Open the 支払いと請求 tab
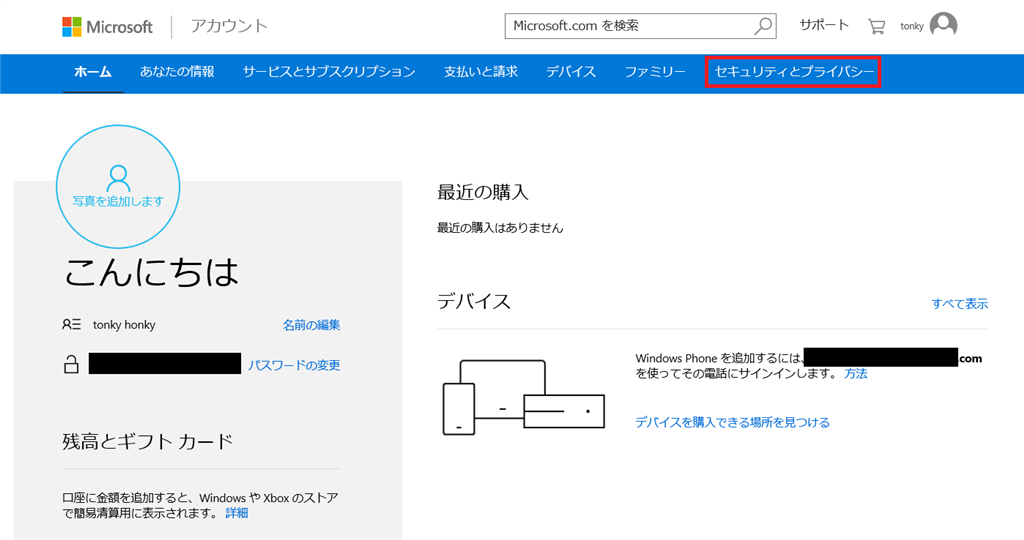This screenshot has width=1024, height=540. tap(481, 72)
